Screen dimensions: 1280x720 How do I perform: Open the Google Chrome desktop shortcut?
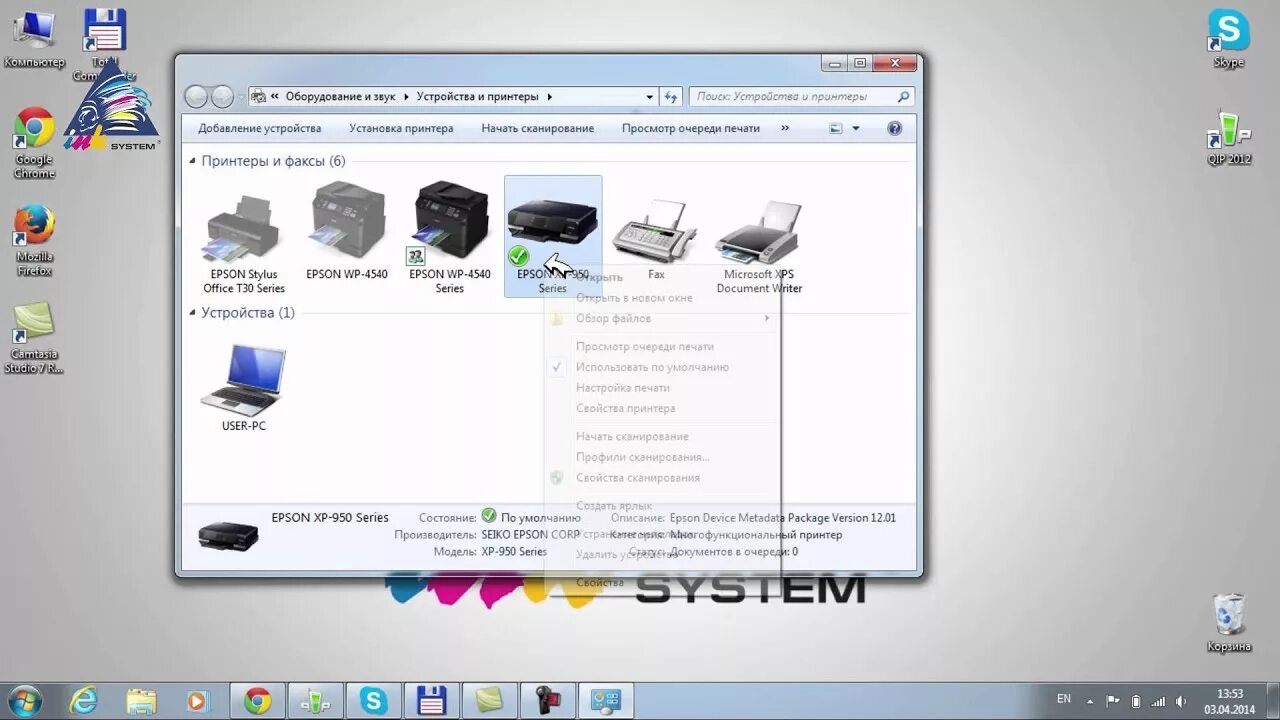coord(34,143)
